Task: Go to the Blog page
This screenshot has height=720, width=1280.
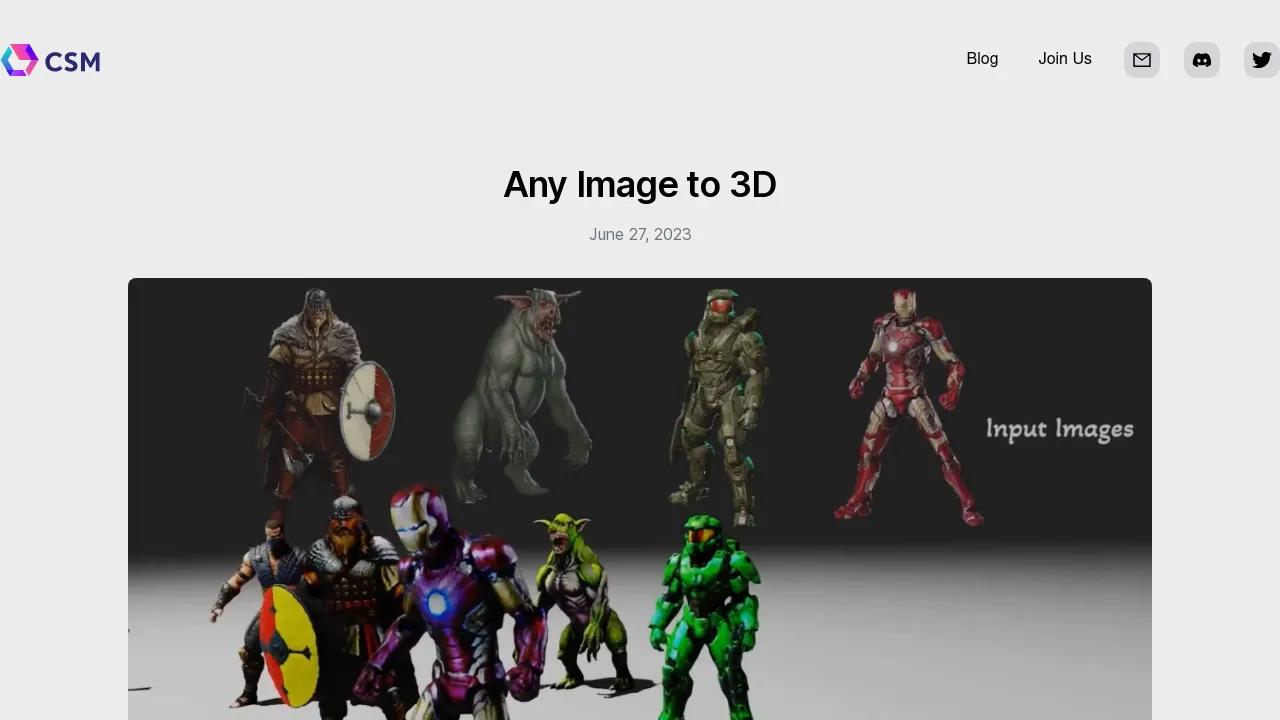Action: 982,59
